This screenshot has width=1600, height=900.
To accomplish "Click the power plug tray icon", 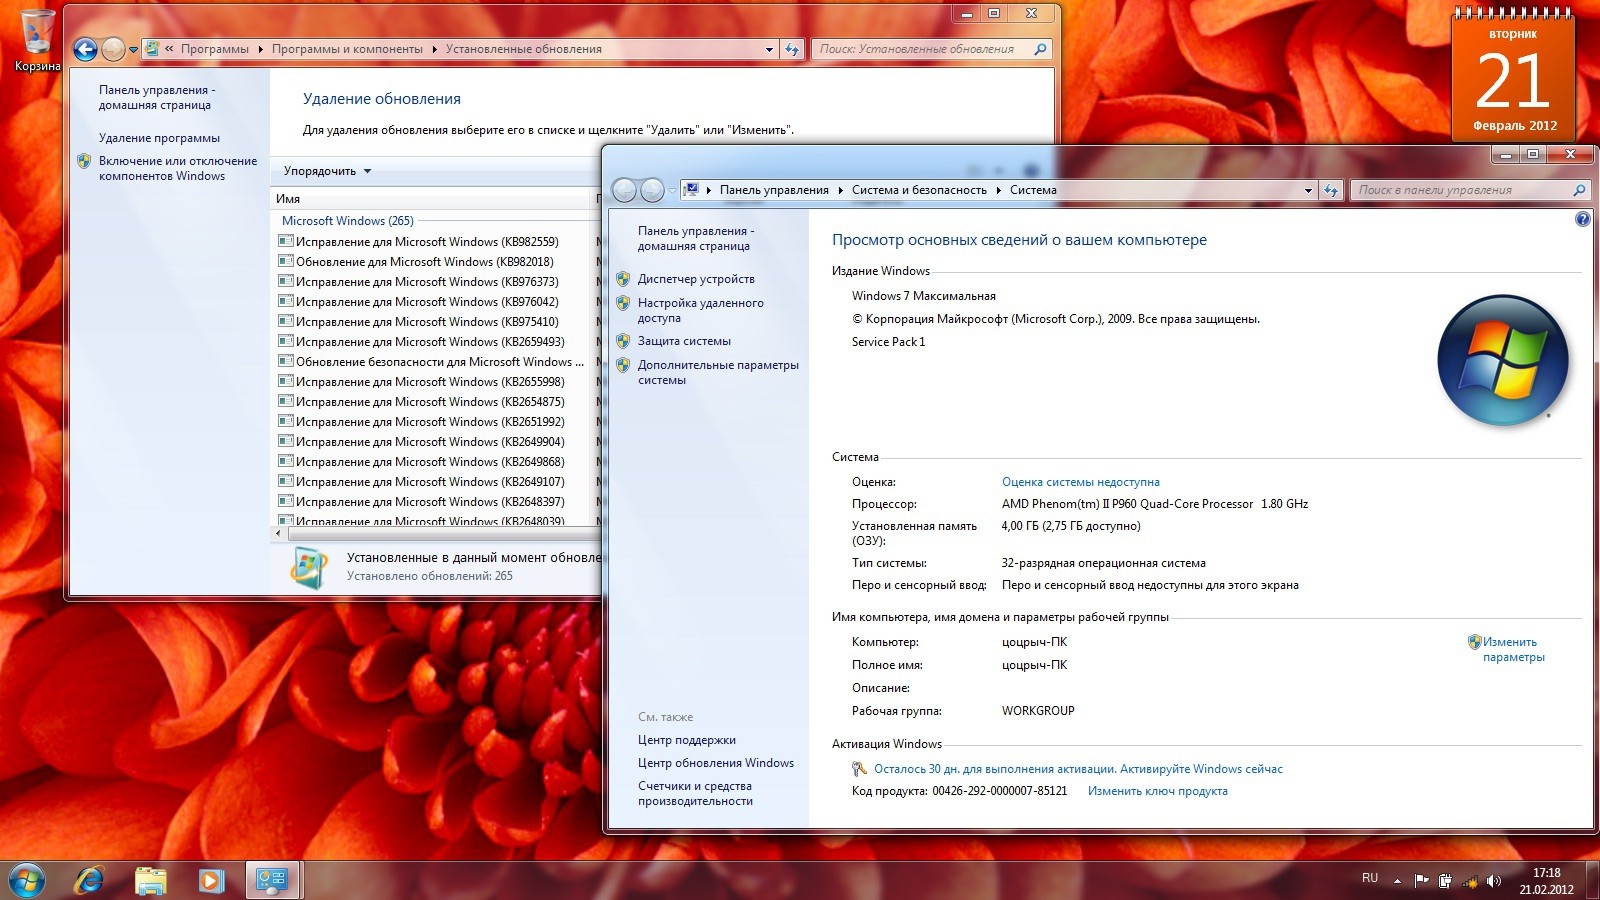I will click(x=1445, y=881).
